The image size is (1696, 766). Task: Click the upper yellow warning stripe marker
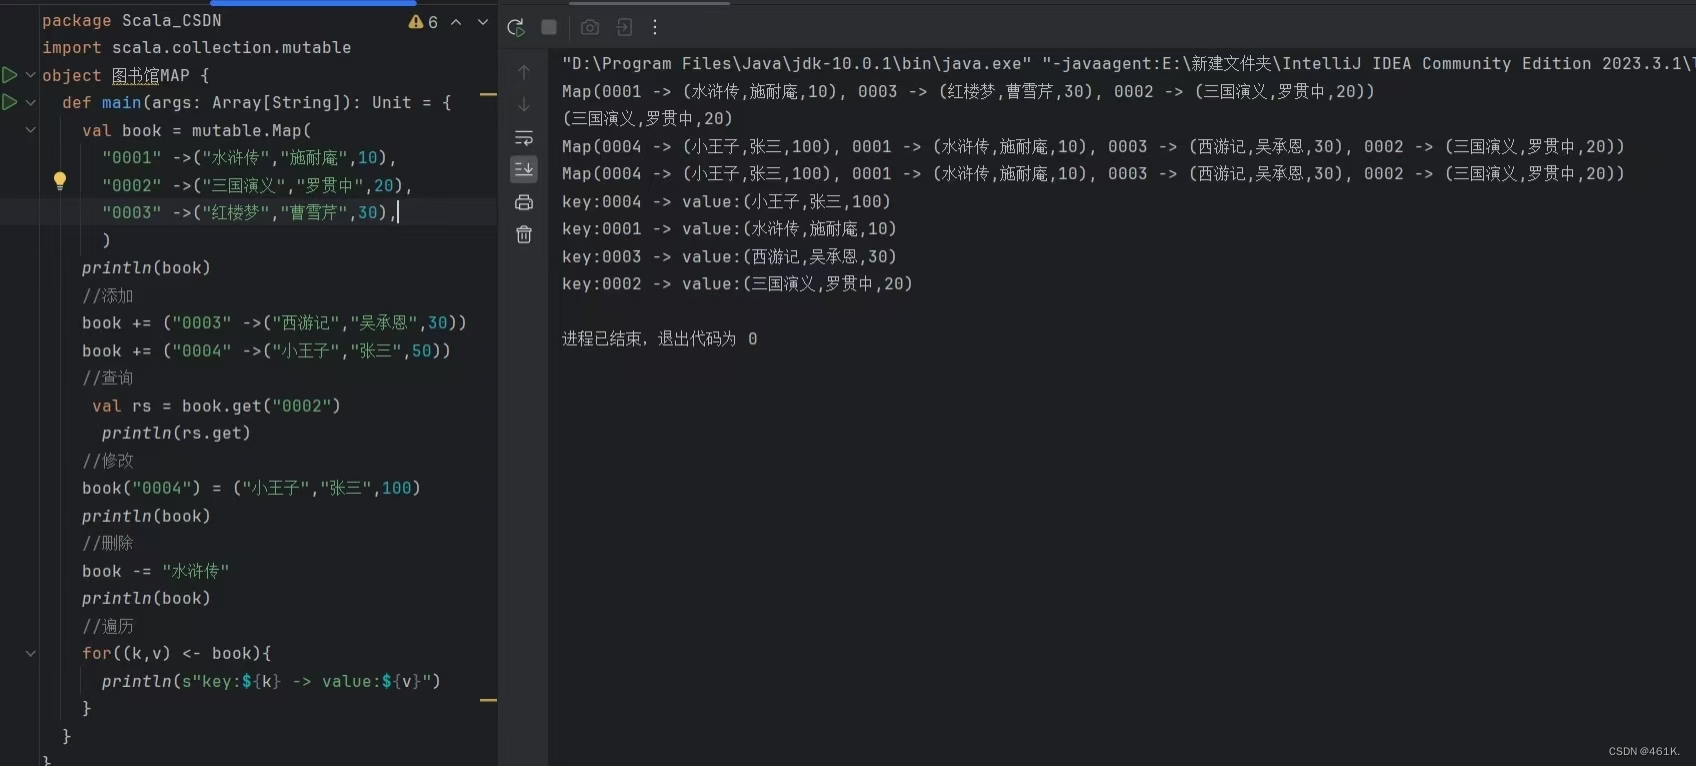[x=489, y=95]
